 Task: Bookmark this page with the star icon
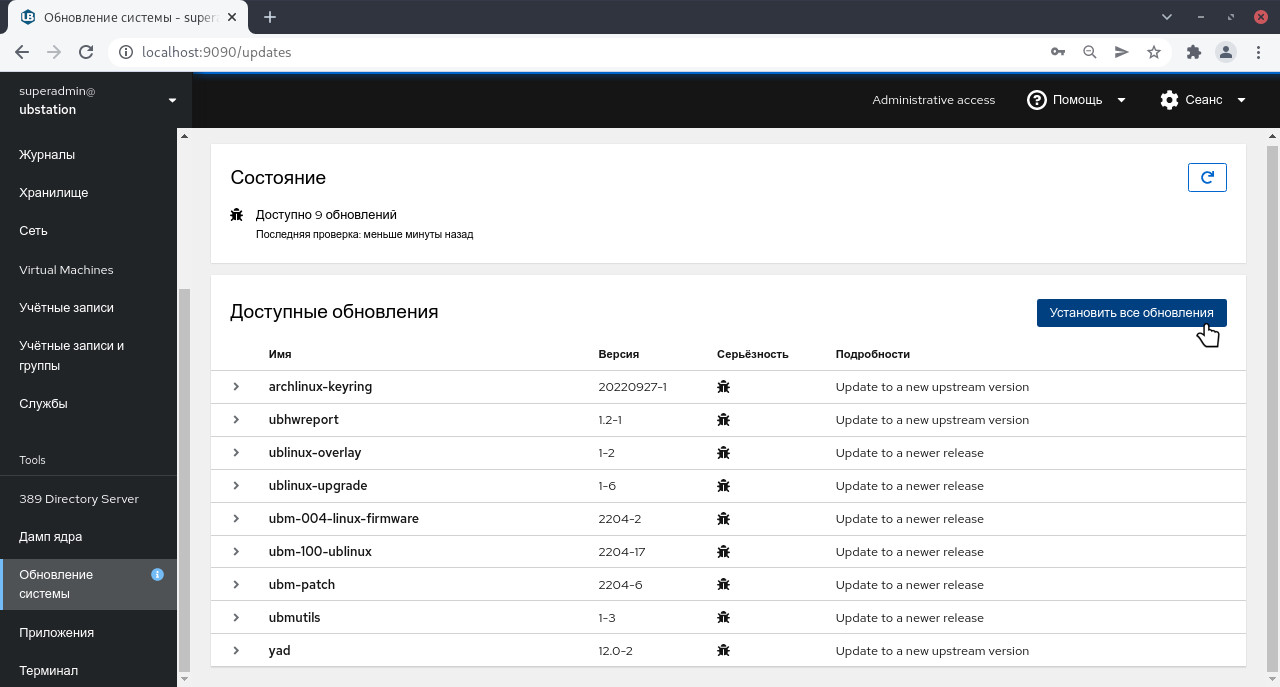tap(1153, 52)
